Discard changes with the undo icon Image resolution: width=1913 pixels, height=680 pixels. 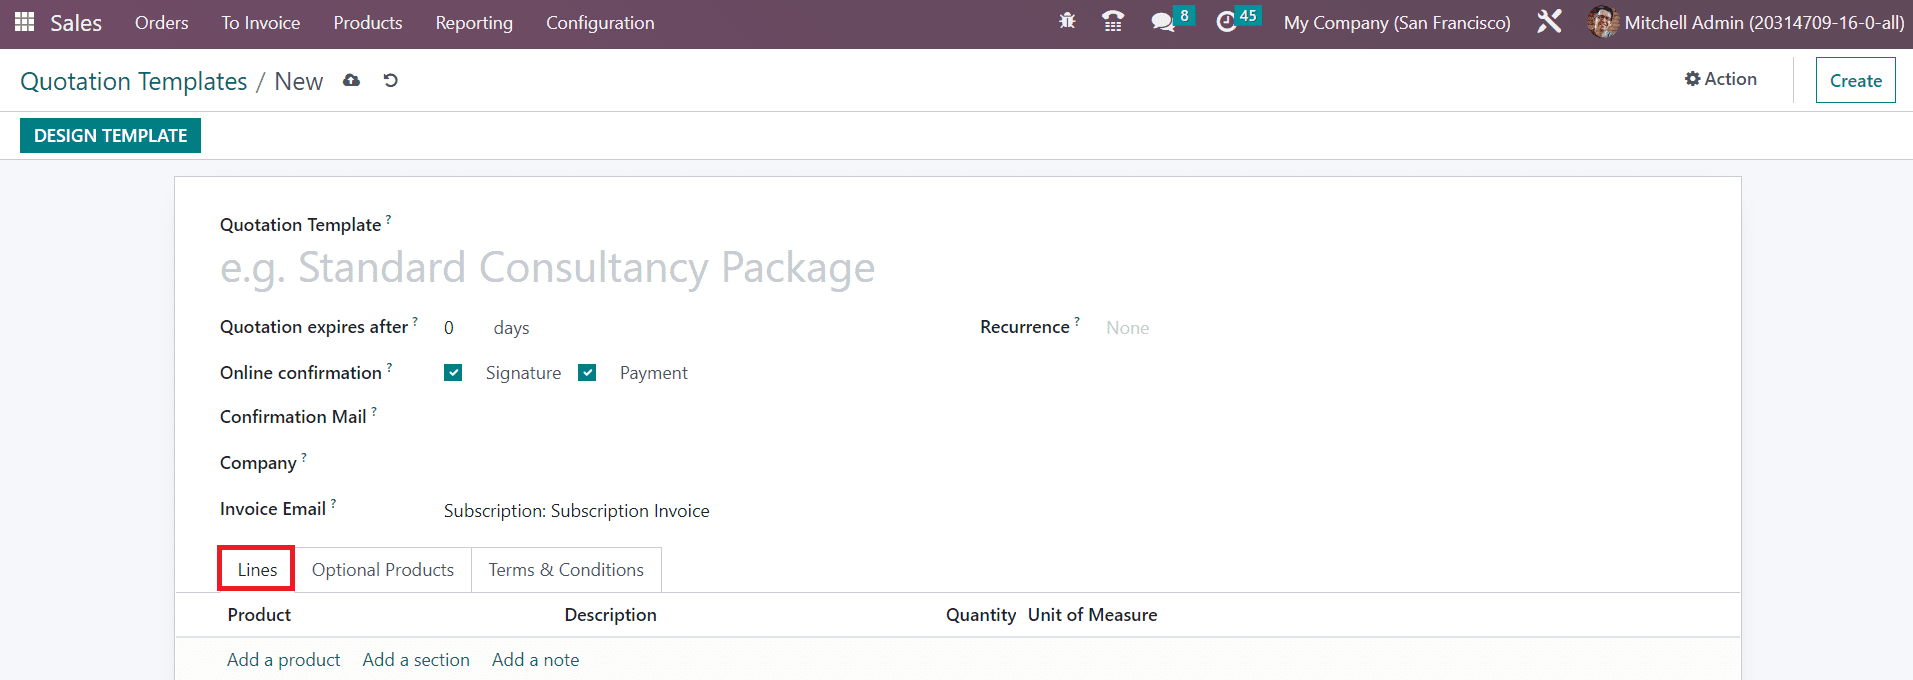(x=391, y=81)
